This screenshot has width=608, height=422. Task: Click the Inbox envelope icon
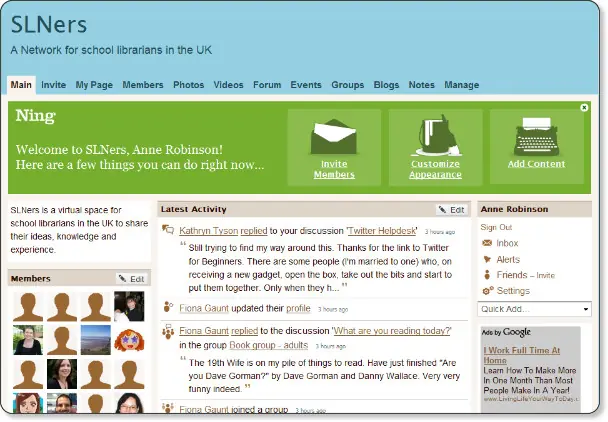pos(487,243)
